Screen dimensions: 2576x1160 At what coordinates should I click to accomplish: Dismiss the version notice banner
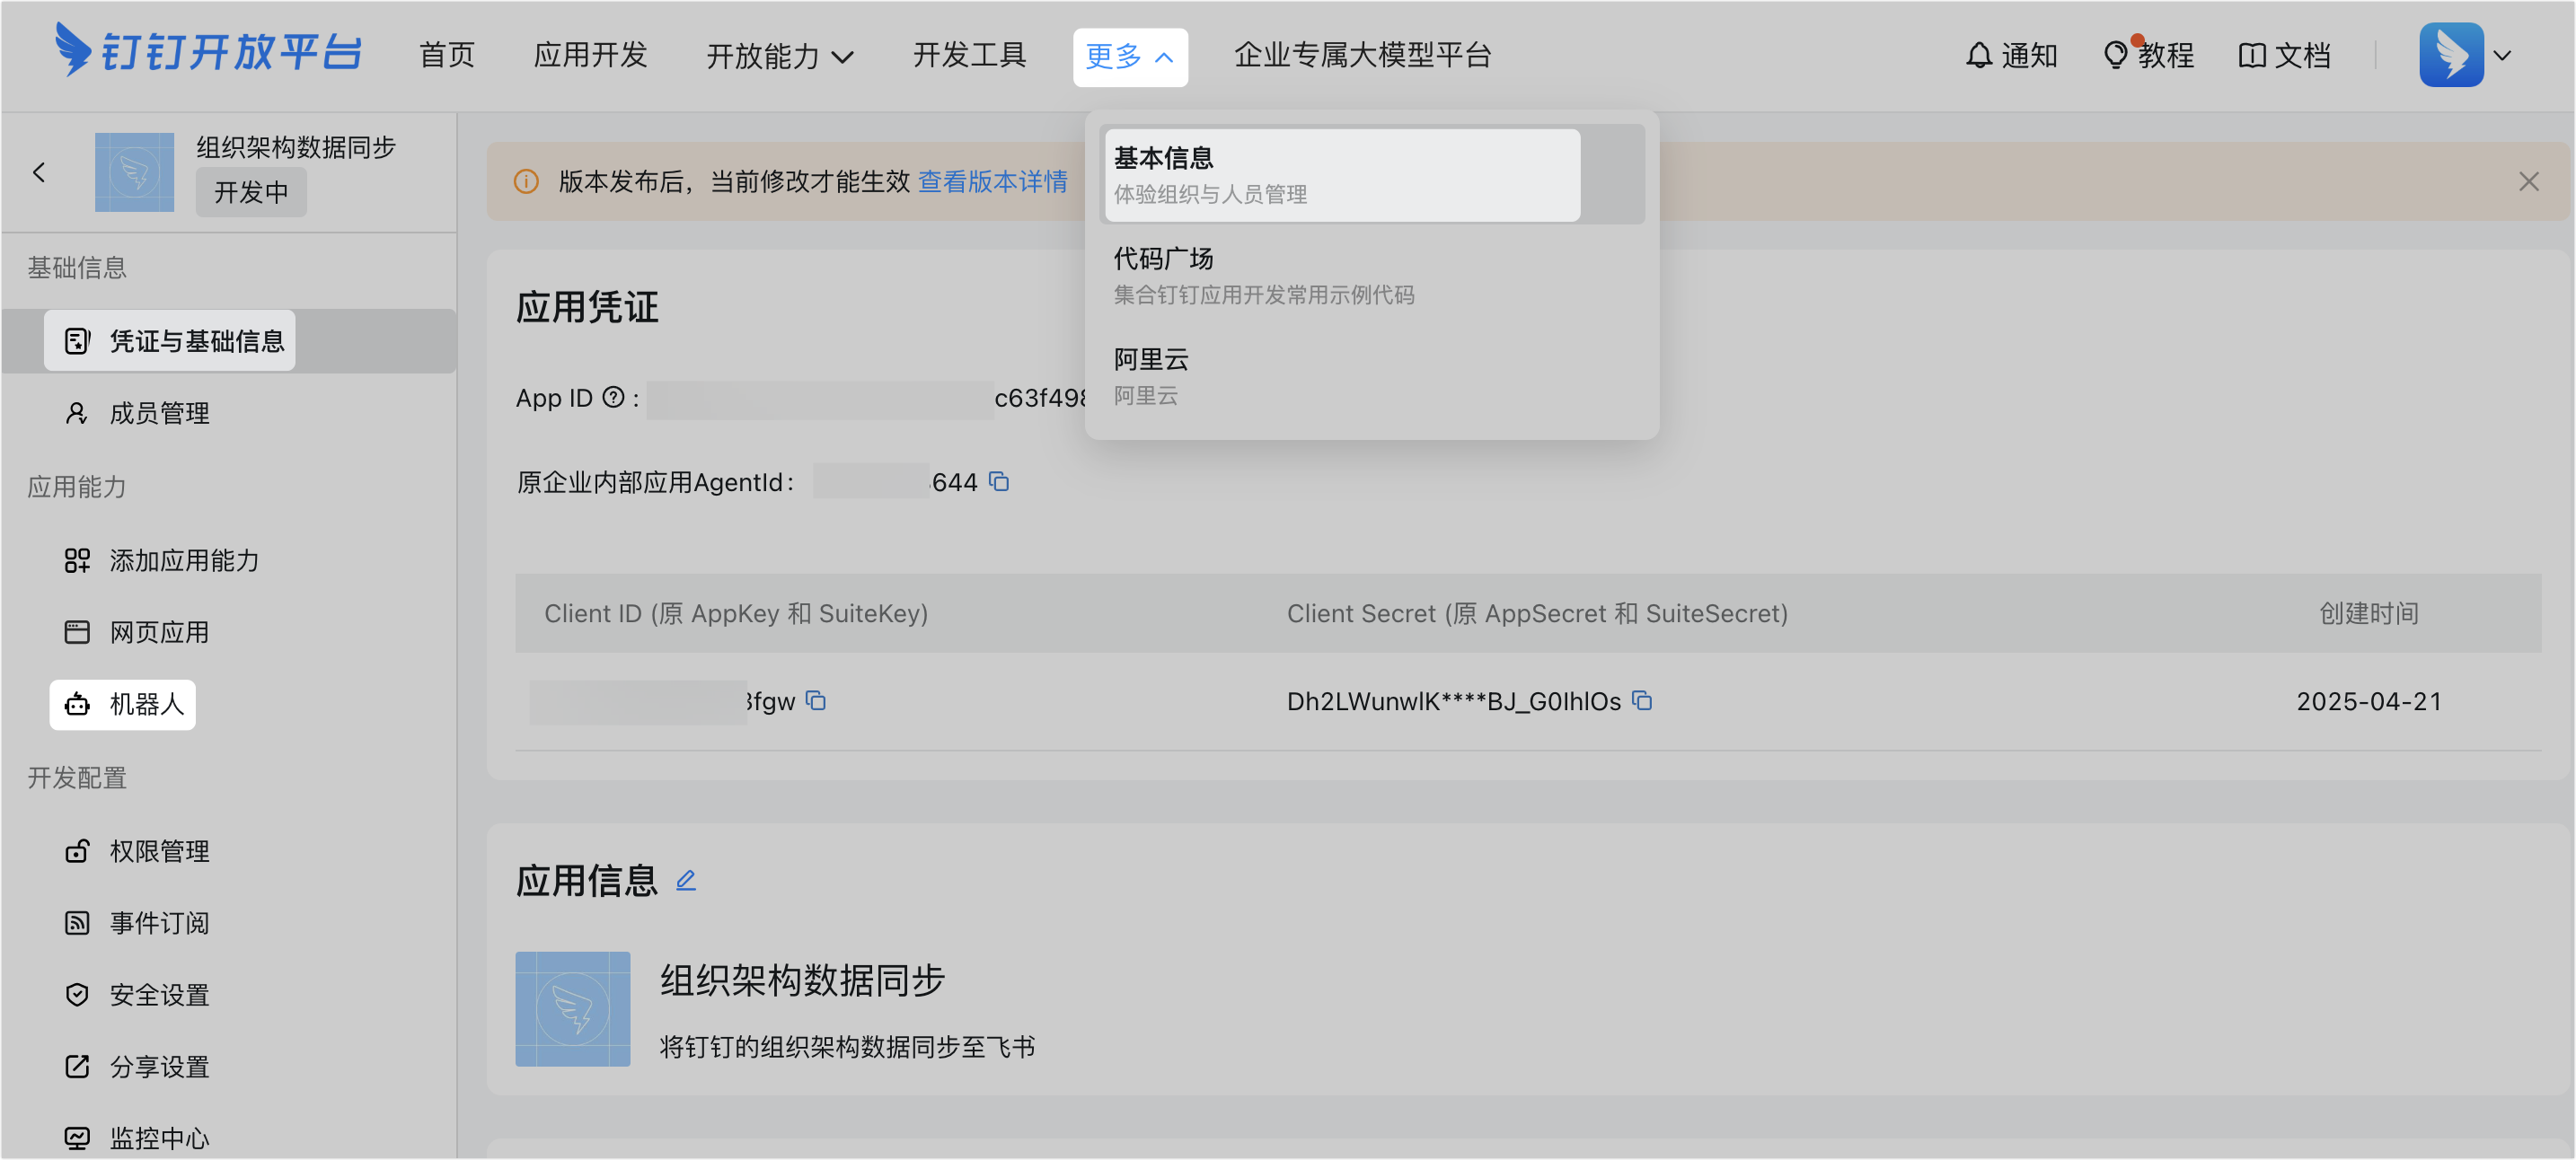coord(2528,181)
